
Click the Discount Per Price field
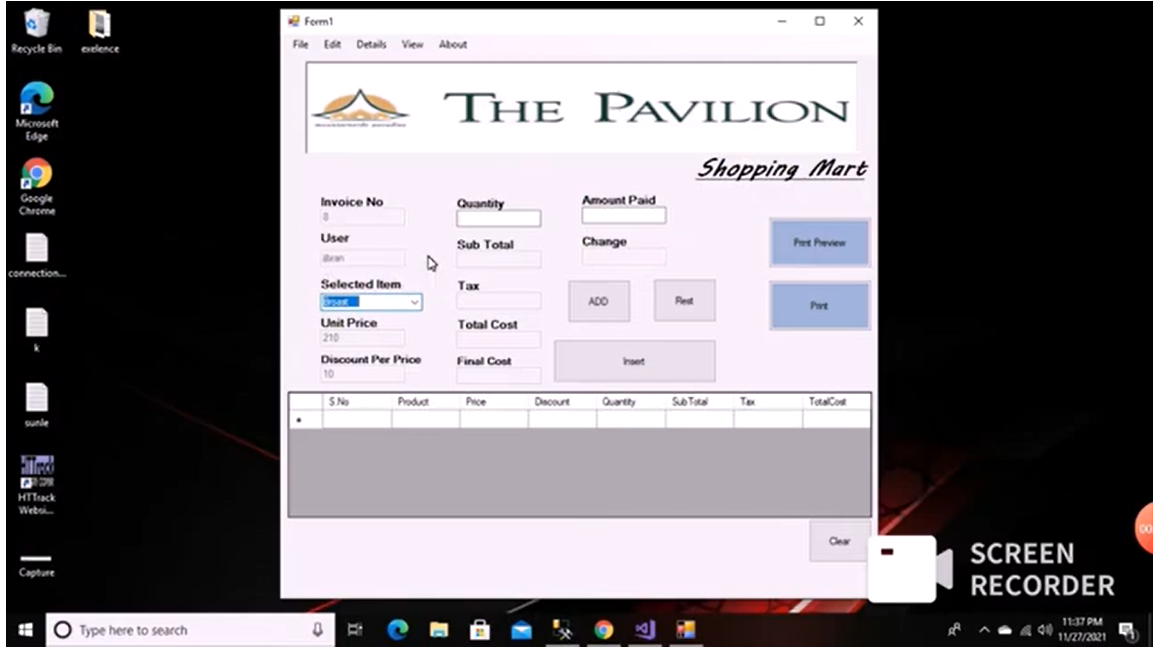pyautogui.click(x=363, y=374)
